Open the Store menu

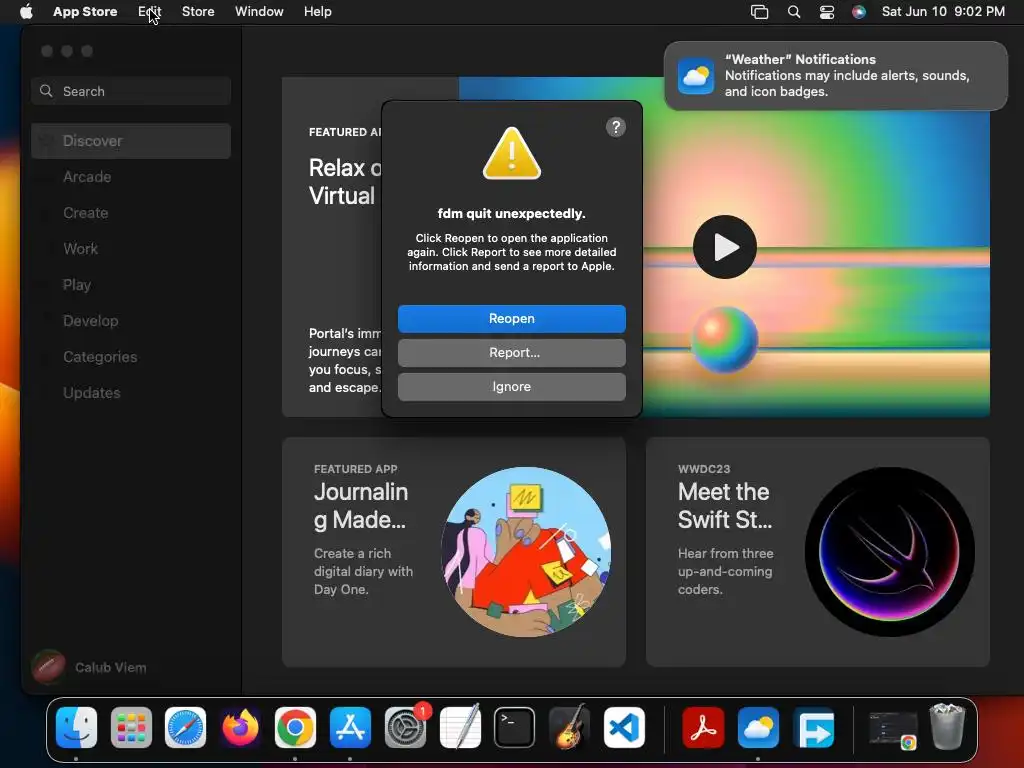point(198,12)
